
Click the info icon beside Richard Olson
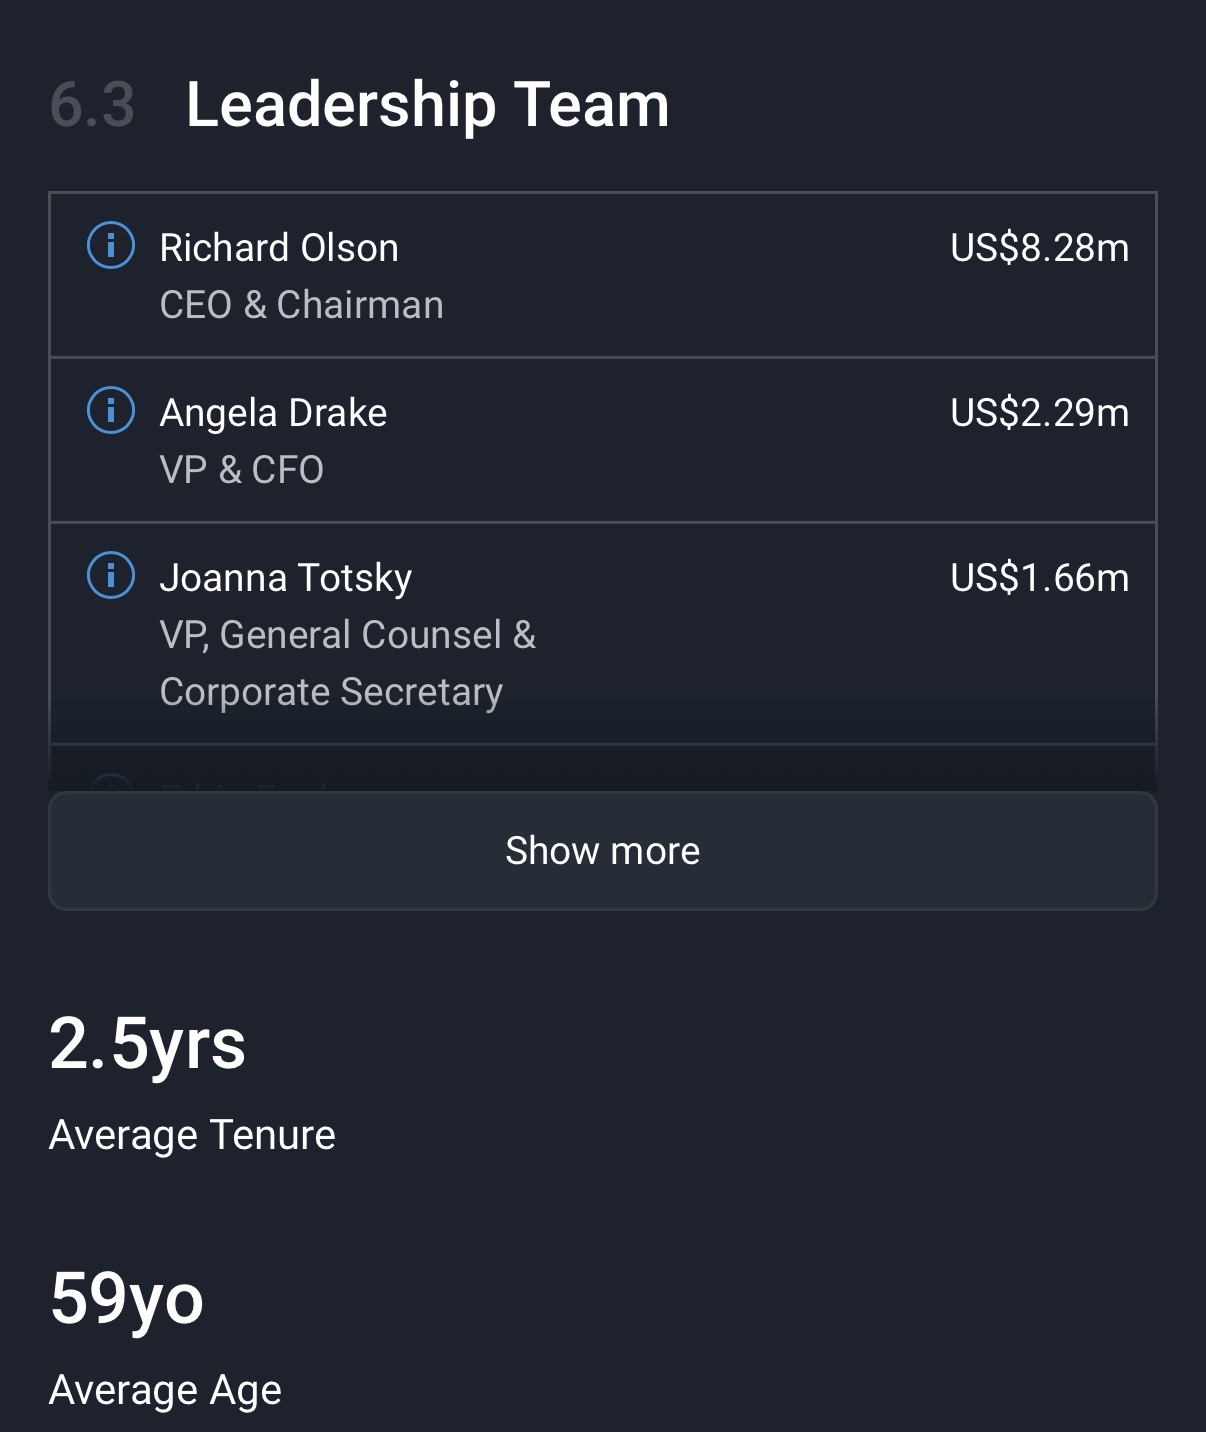(111, 246)
